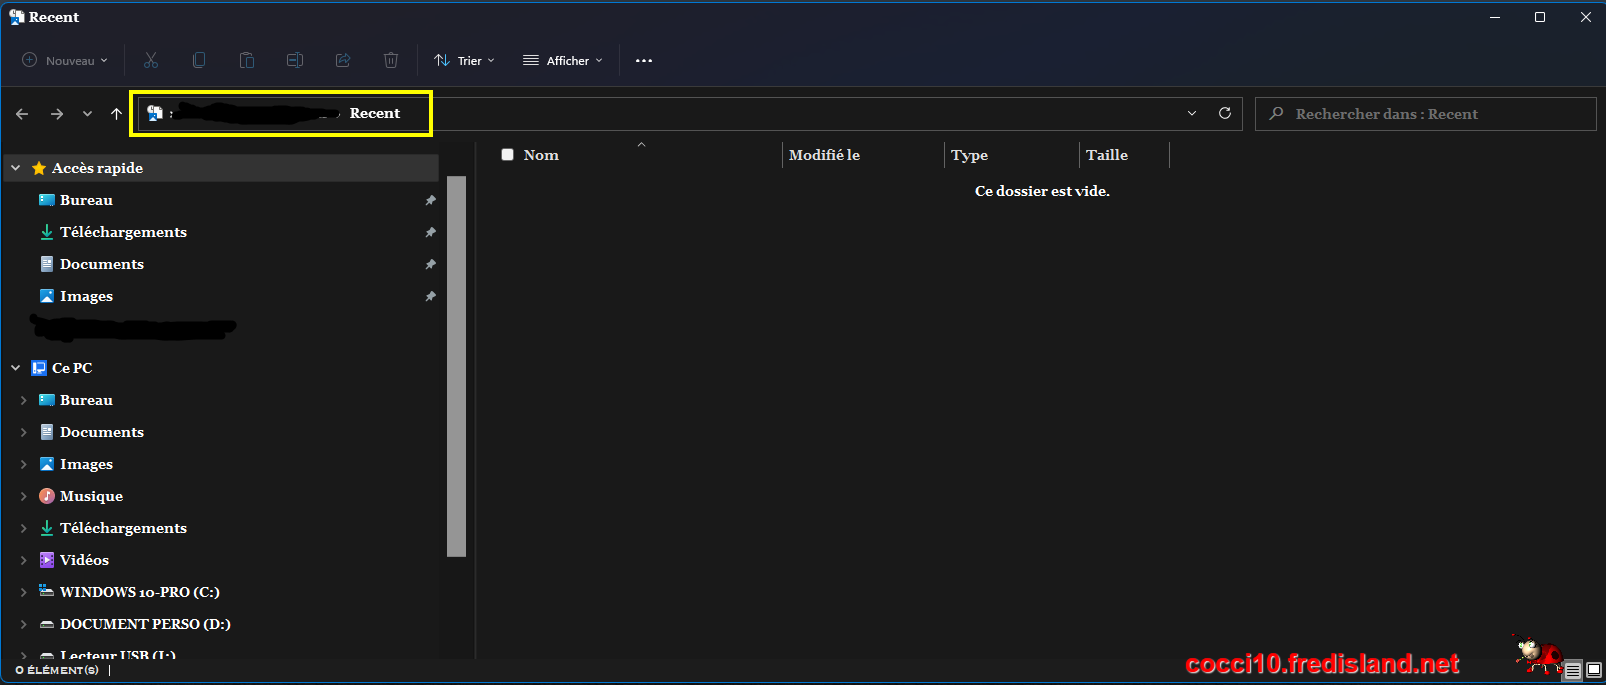The height and width of the screenshot is (685, 1606).
Task: Expand the Musique folder node
Action: pyautogui.click(x=24, y=496)
